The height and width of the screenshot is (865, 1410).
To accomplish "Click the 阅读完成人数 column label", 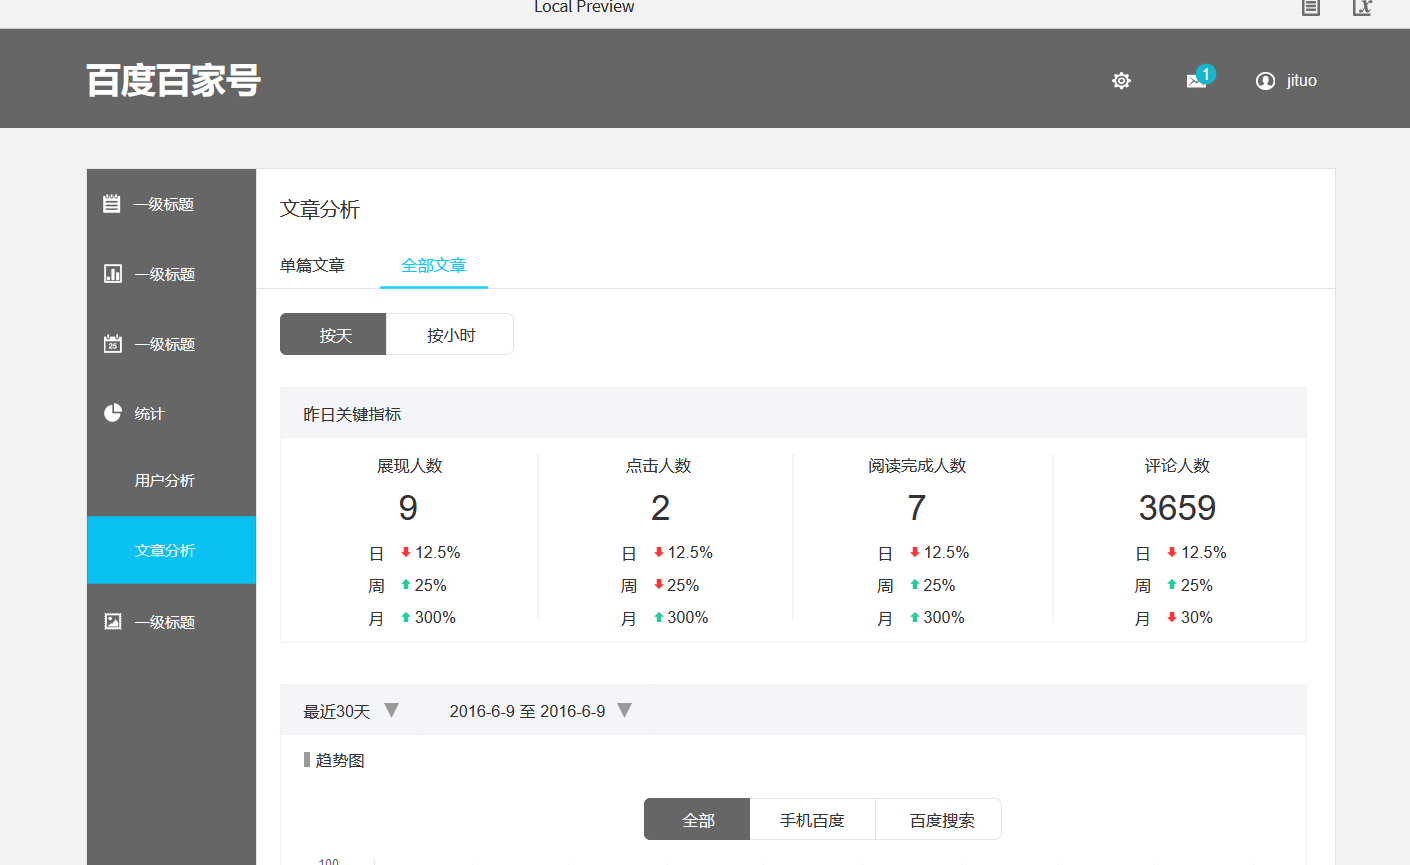I will pyautogui.click(x=917, y=466).
